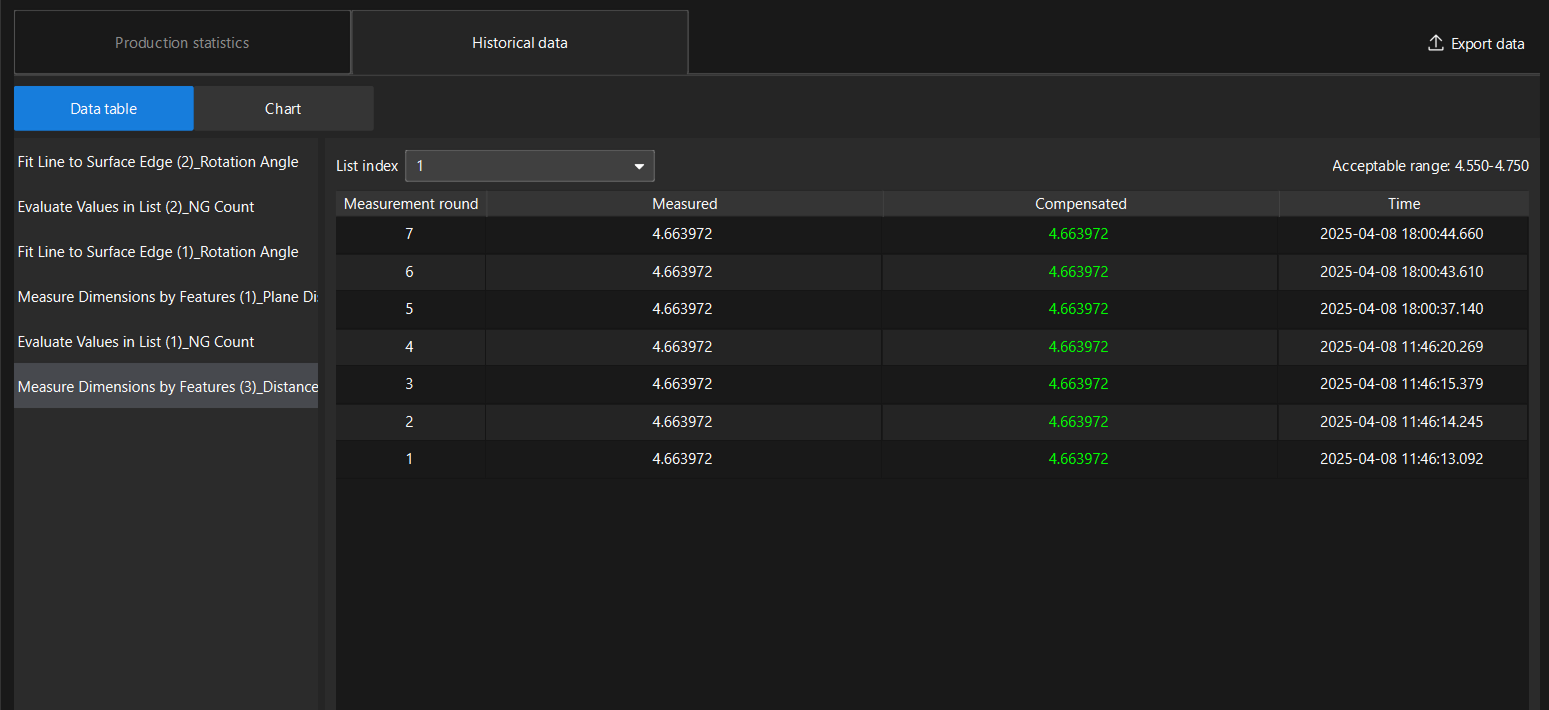Screen dimensions: 1549x710
Task: Select Fit Line to Surface Edge (2)_Rotation Angle
Action: (x=158, y=162)
